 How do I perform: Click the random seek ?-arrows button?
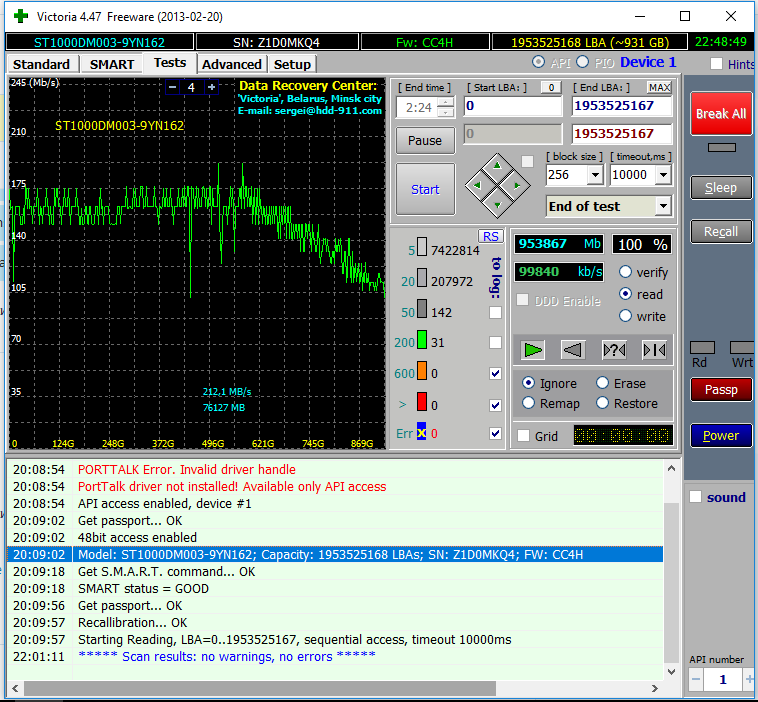tap(614, 350)
